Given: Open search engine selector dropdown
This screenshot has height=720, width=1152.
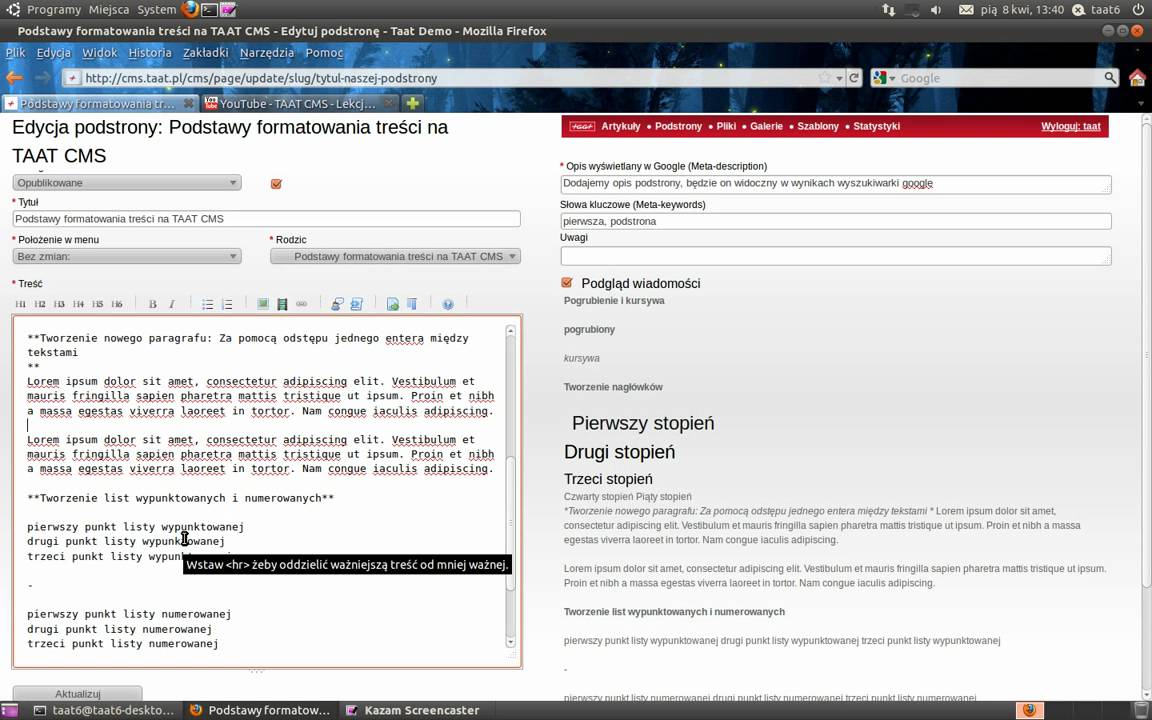Looking at the screenshot, I should point(884,78).
